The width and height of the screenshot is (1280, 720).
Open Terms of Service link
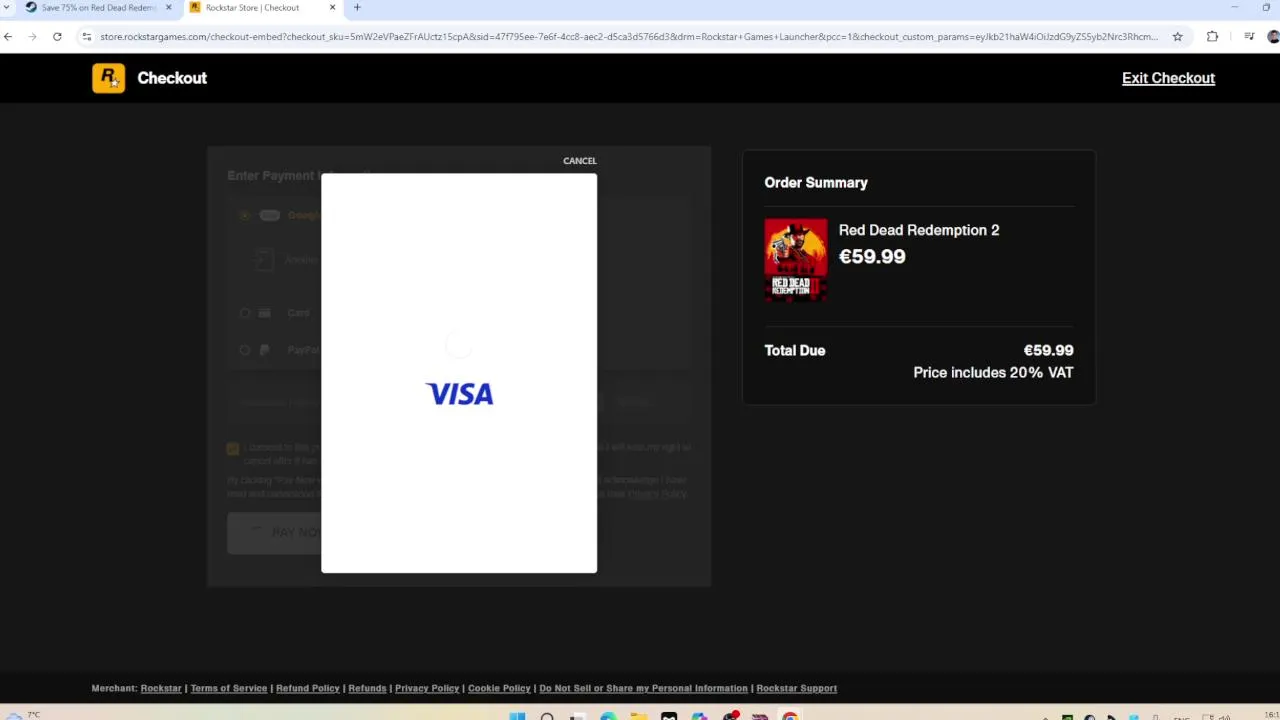(x=229, y=688)
